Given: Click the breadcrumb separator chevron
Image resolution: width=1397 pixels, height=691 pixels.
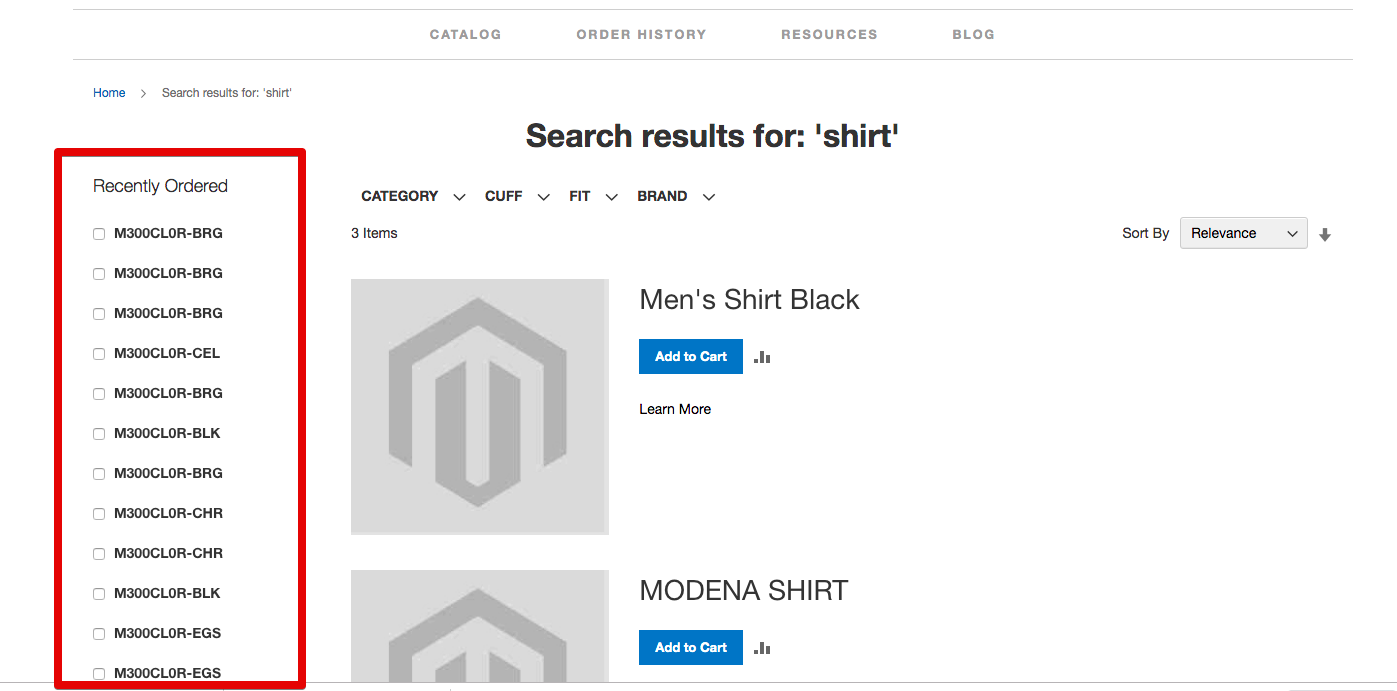Looking at the screenshot, I should point(143,93).
